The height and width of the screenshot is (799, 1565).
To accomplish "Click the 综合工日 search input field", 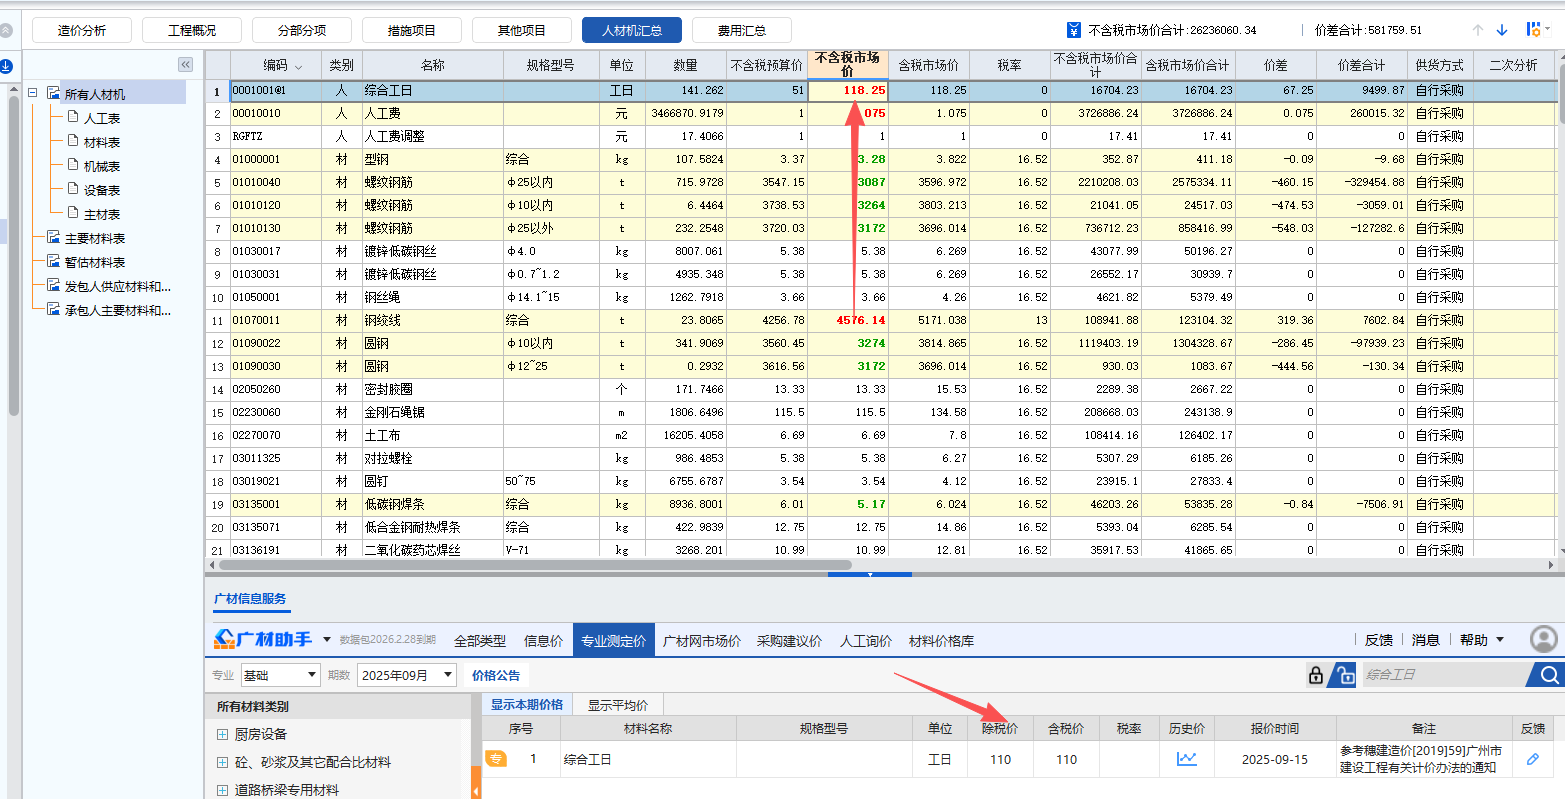I will [1440, 674].
